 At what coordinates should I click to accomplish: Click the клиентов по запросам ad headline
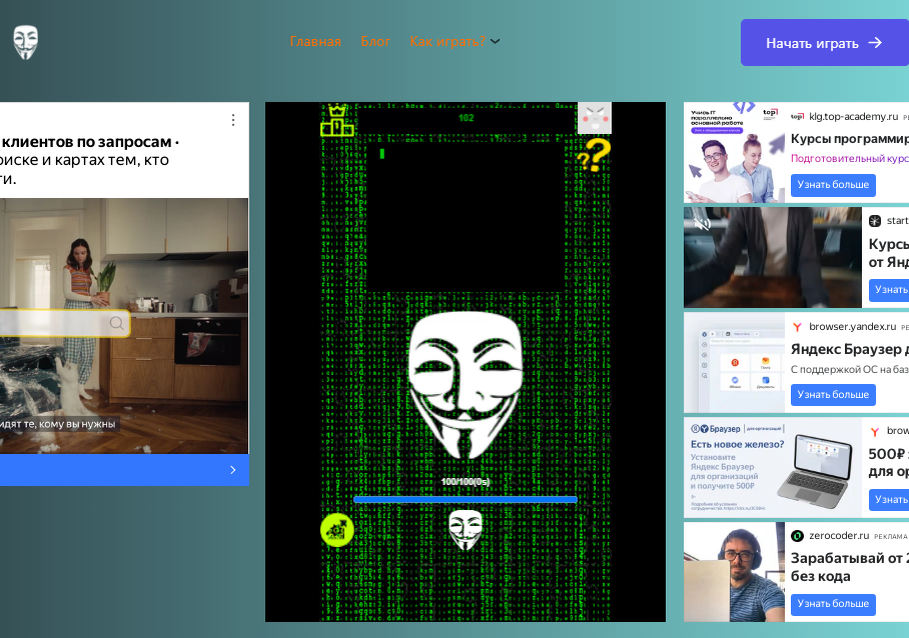[89, 142]
